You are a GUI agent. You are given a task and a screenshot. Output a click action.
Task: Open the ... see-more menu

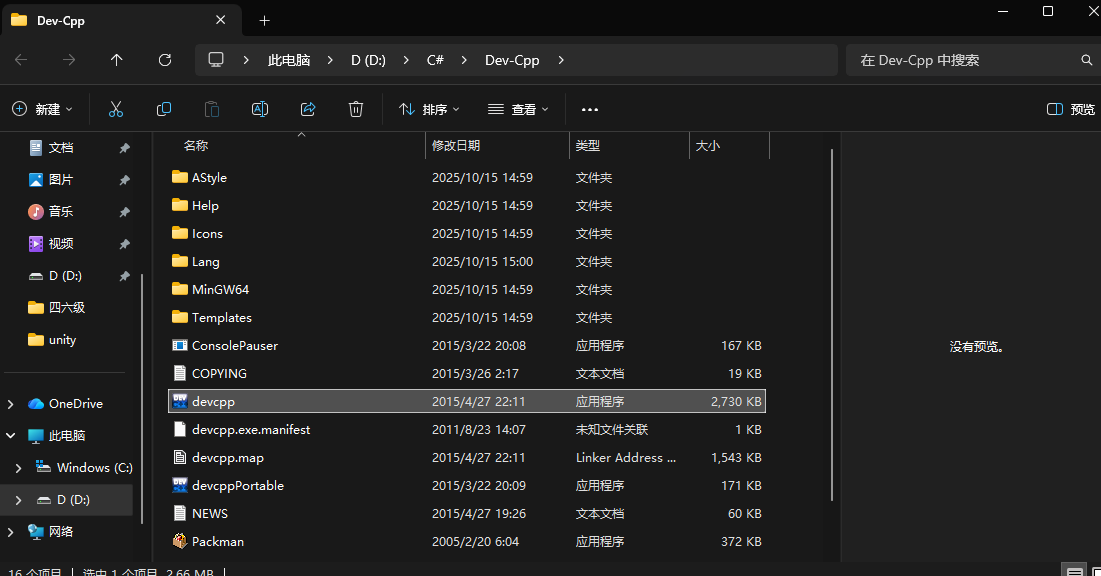coord(589,109)
